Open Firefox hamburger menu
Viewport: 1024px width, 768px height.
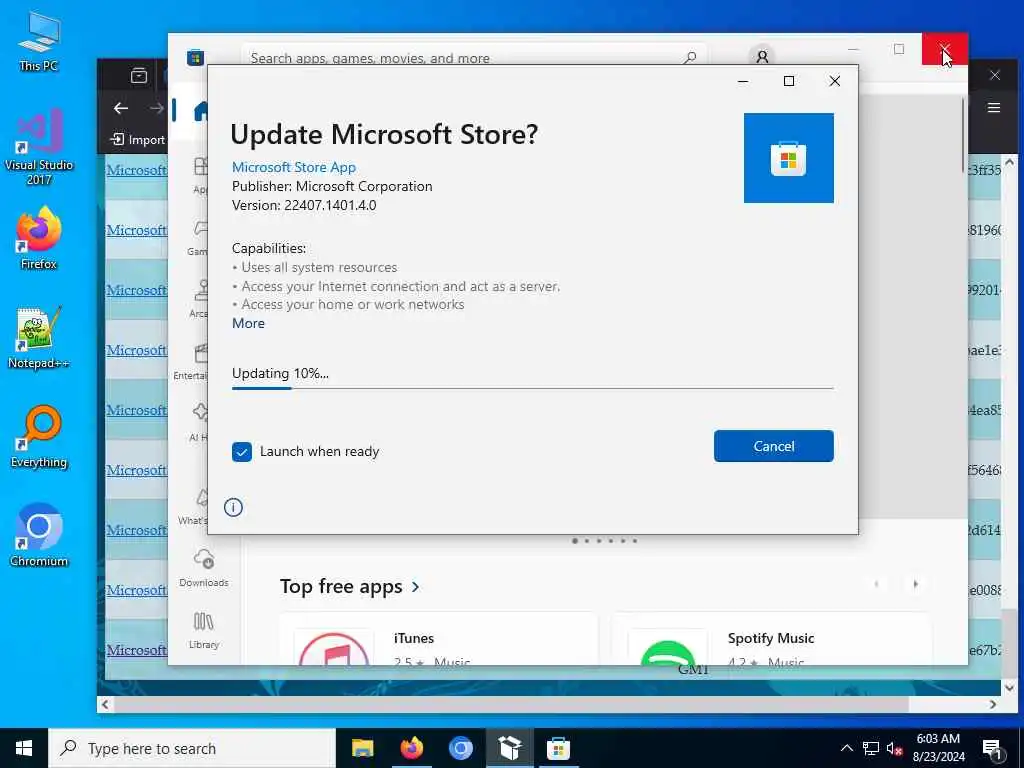coord(994,108)
